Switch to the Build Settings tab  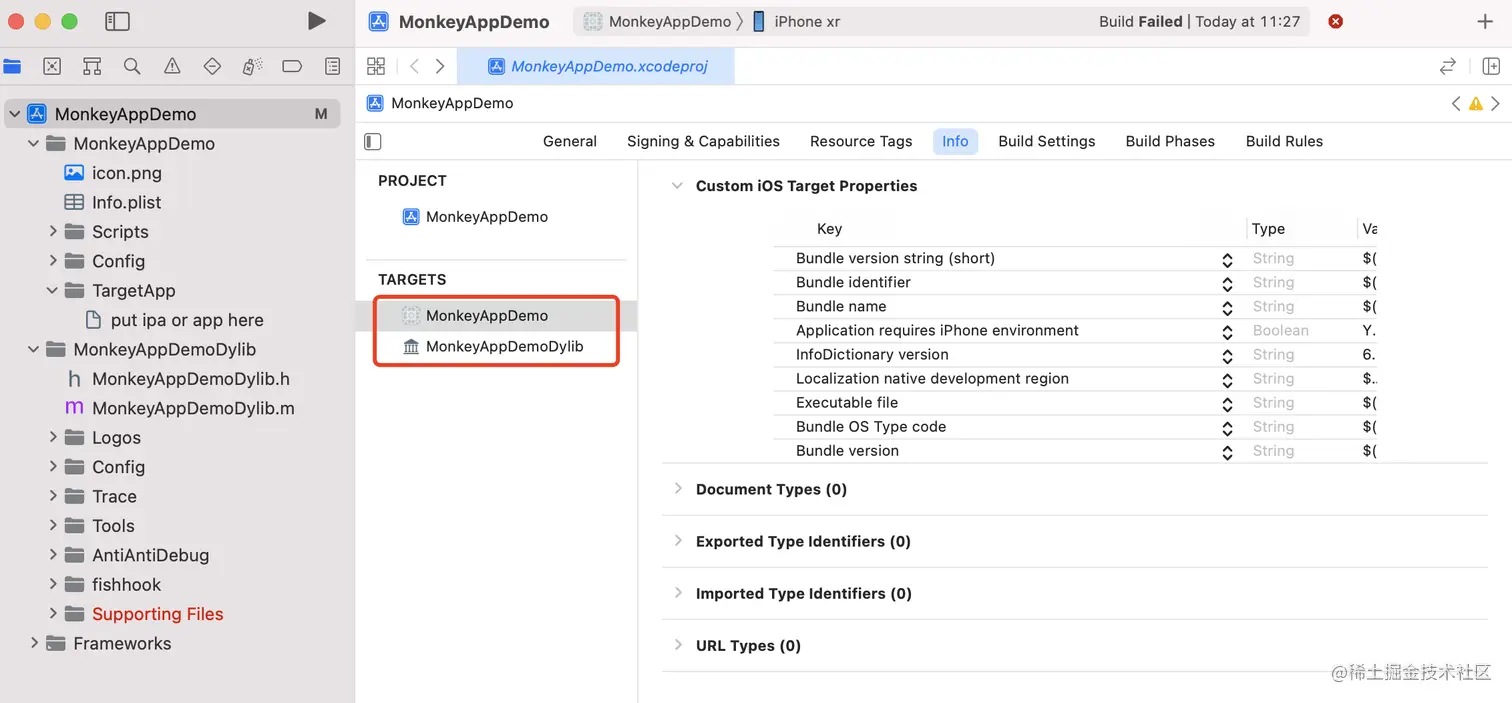1046,141
